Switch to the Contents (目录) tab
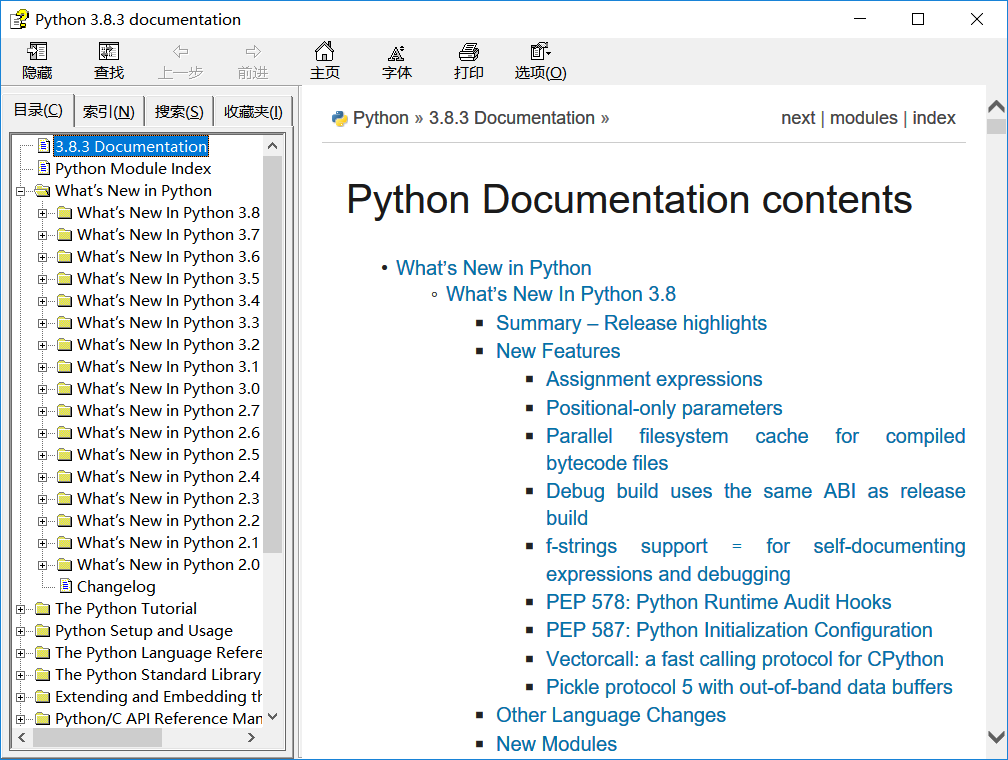This screenshot has width=1008, height=760. click(38, 110)
